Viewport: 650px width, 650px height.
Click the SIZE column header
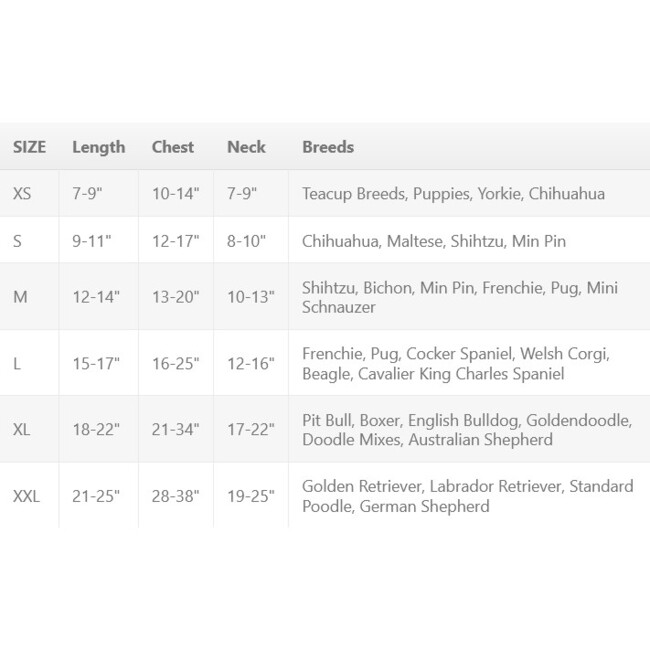pyautogui.click(x=29, y=147)
